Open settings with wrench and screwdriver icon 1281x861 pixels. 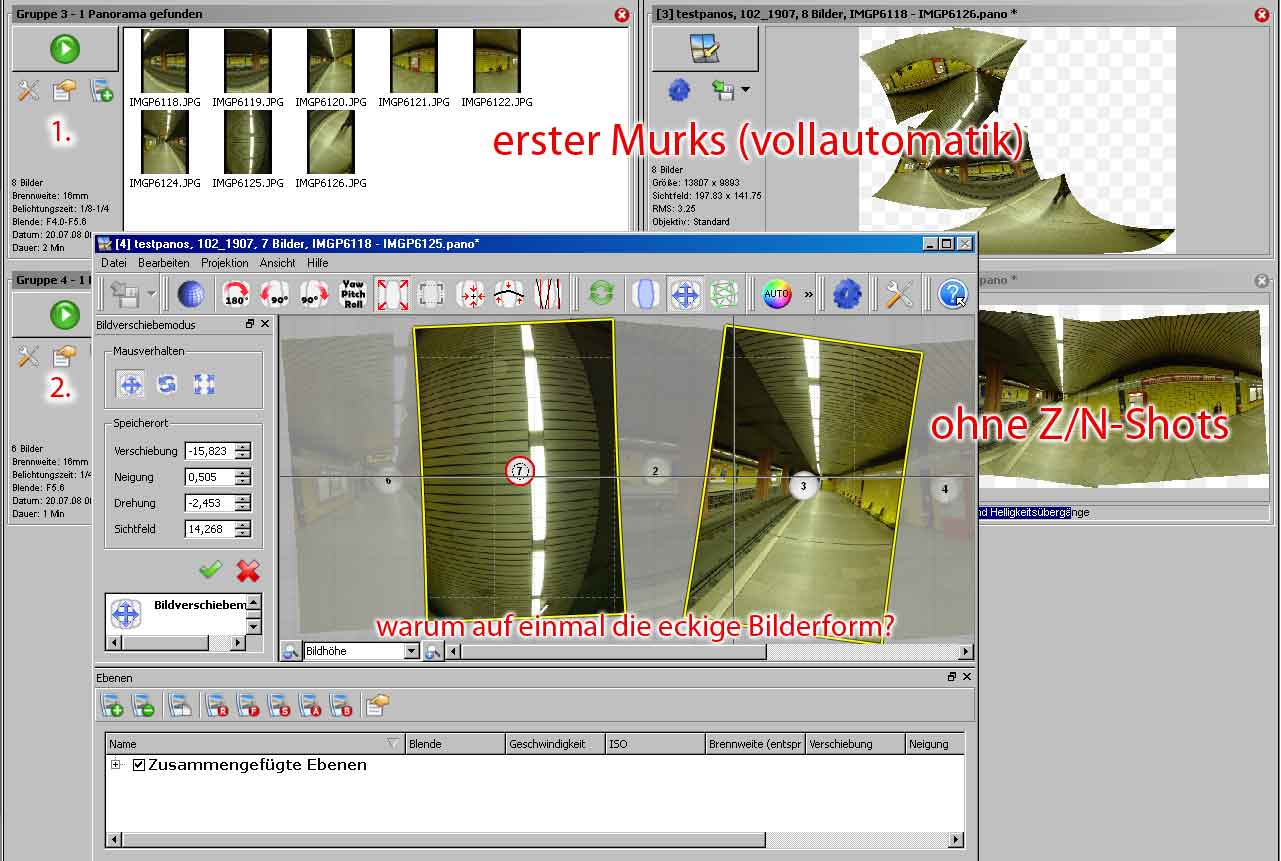pos(899,294)
